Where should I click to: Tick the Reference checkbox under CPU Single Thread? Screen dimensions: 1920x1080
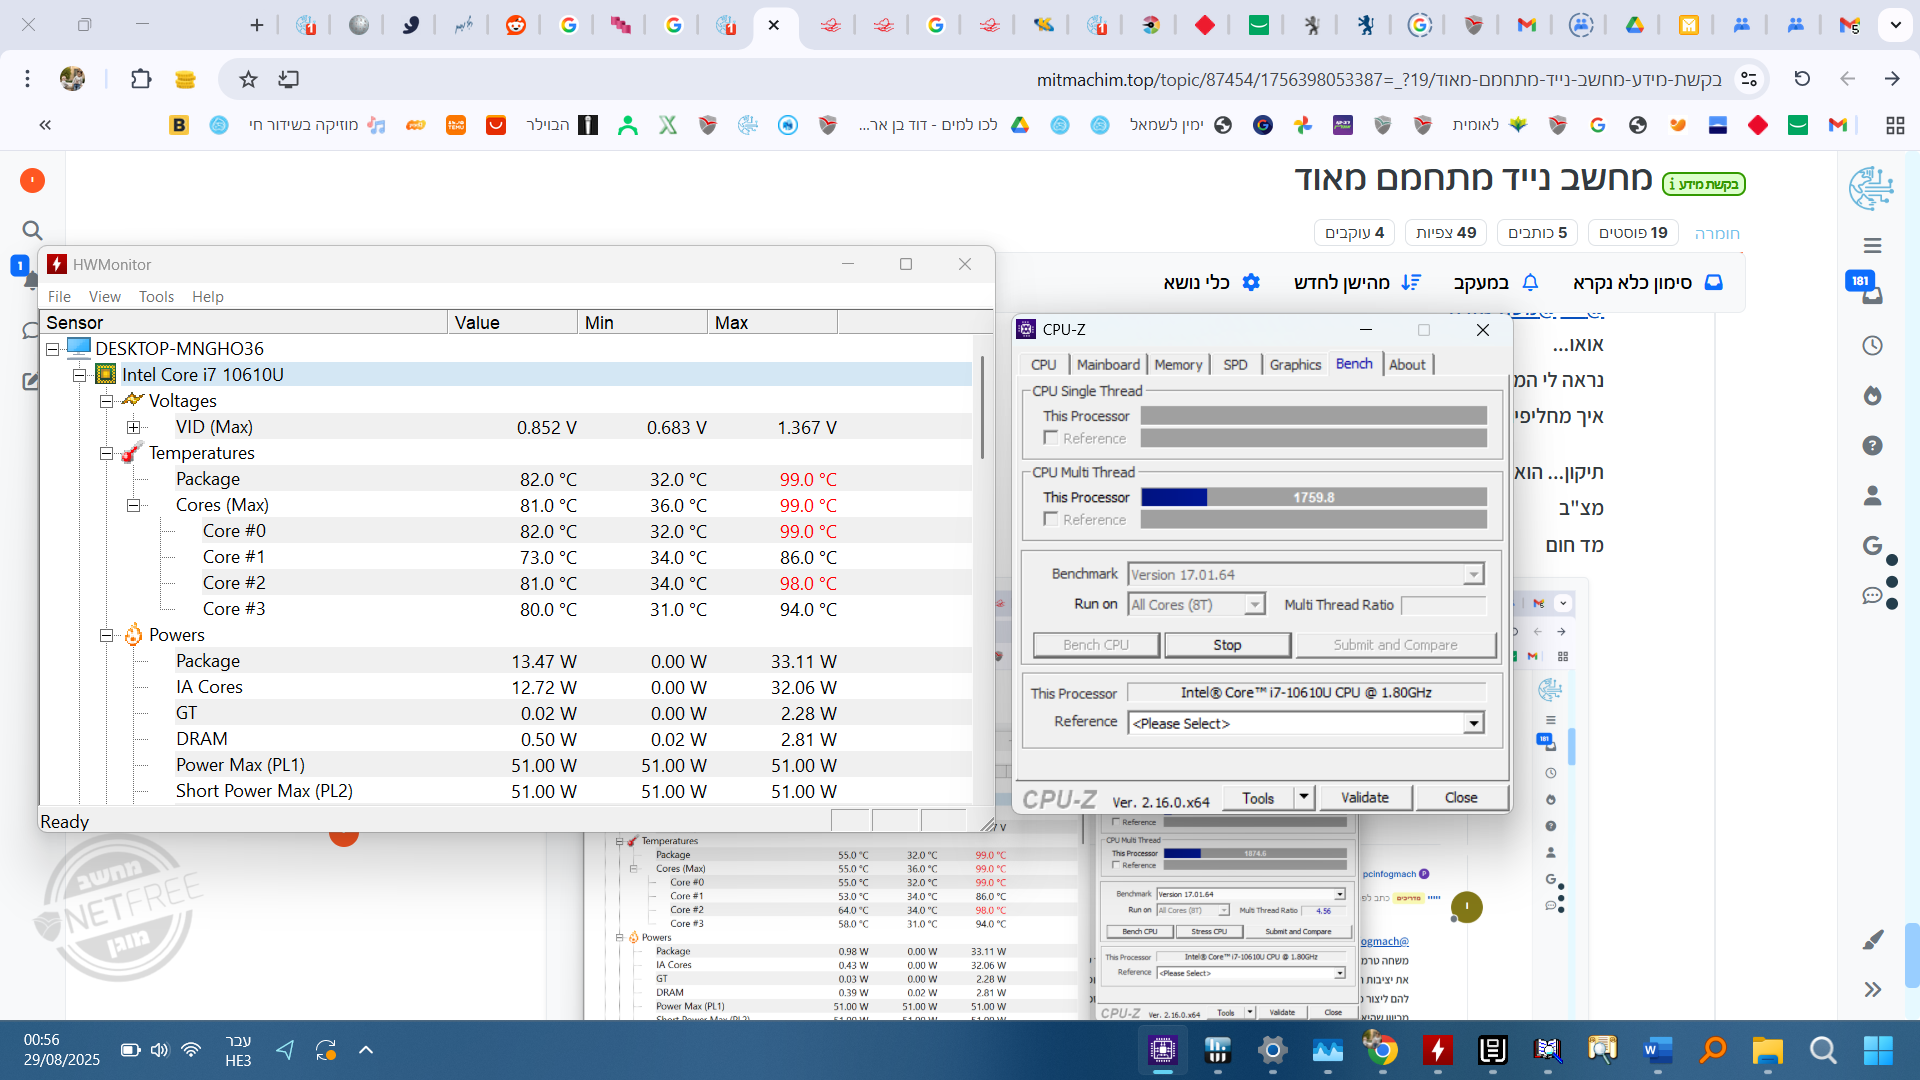(x=1051, y=438)
